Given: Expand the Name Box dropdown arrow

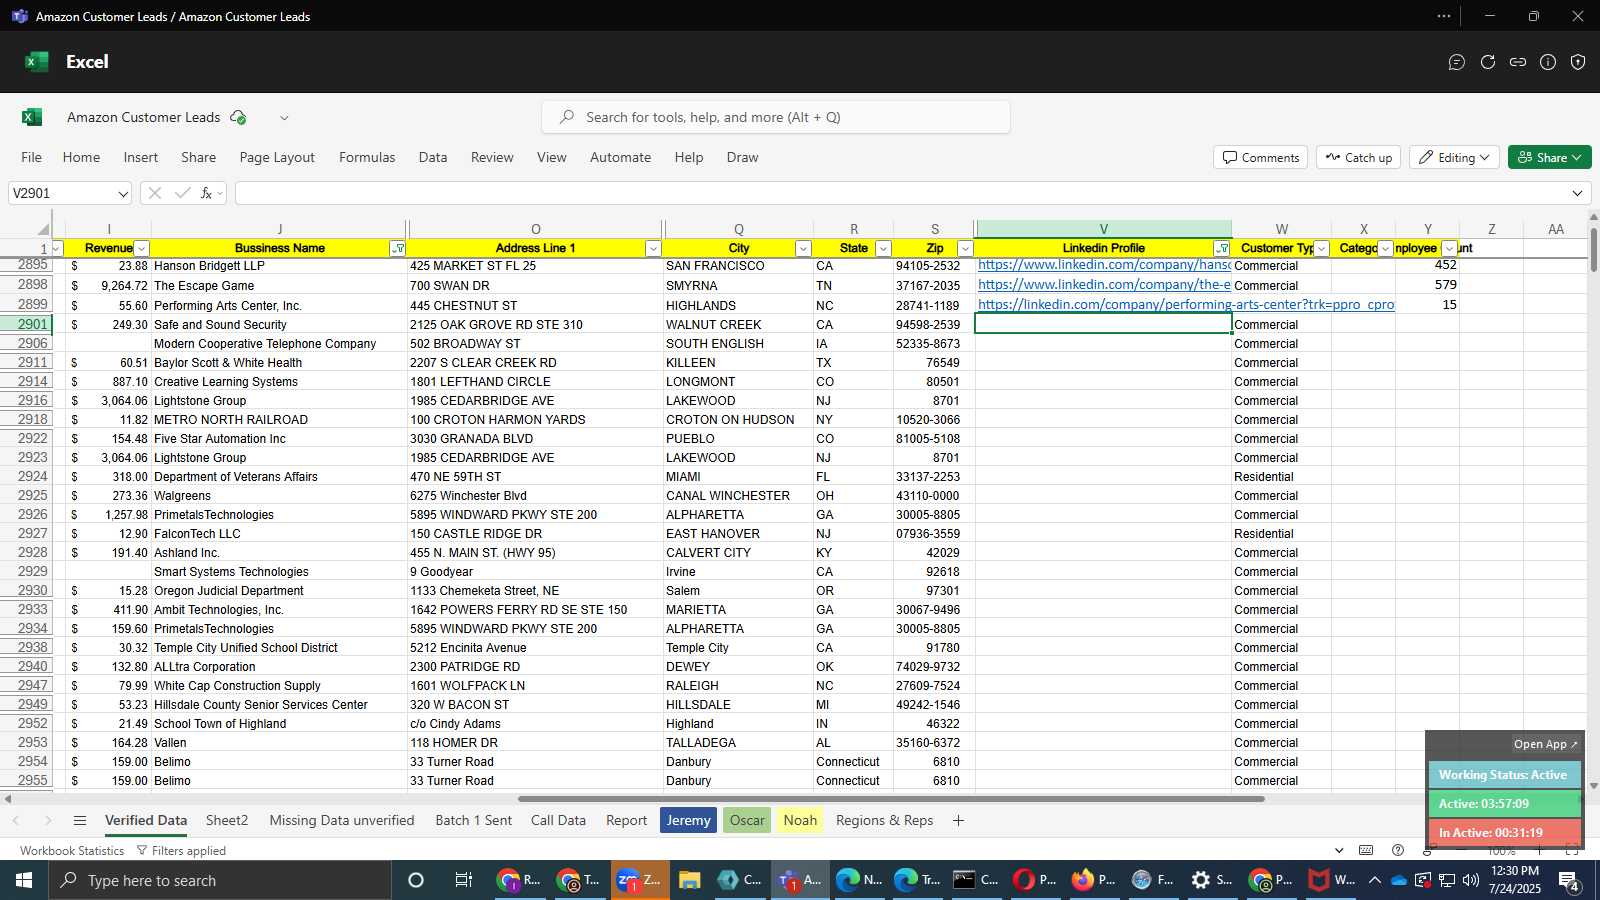Looking at the screenshot, I should tap(123, 193).
